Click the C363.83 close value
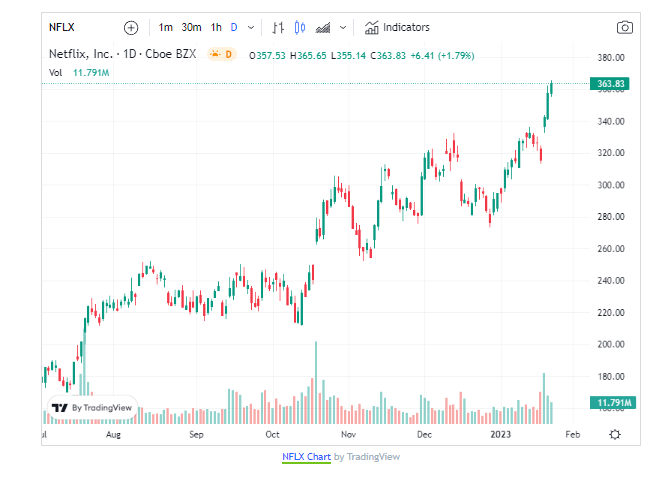 (388, 56)
